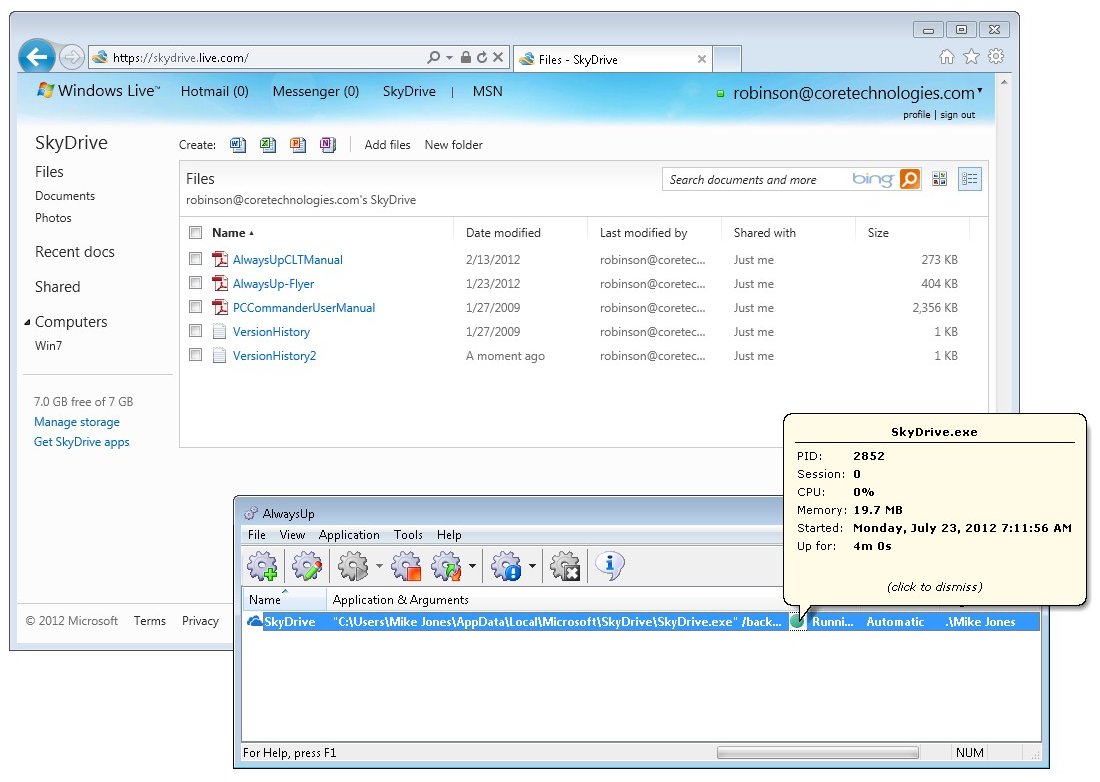Expand the Start application dropdown arrow
This screenshot has height=782, width=1100.
point(379,566)
